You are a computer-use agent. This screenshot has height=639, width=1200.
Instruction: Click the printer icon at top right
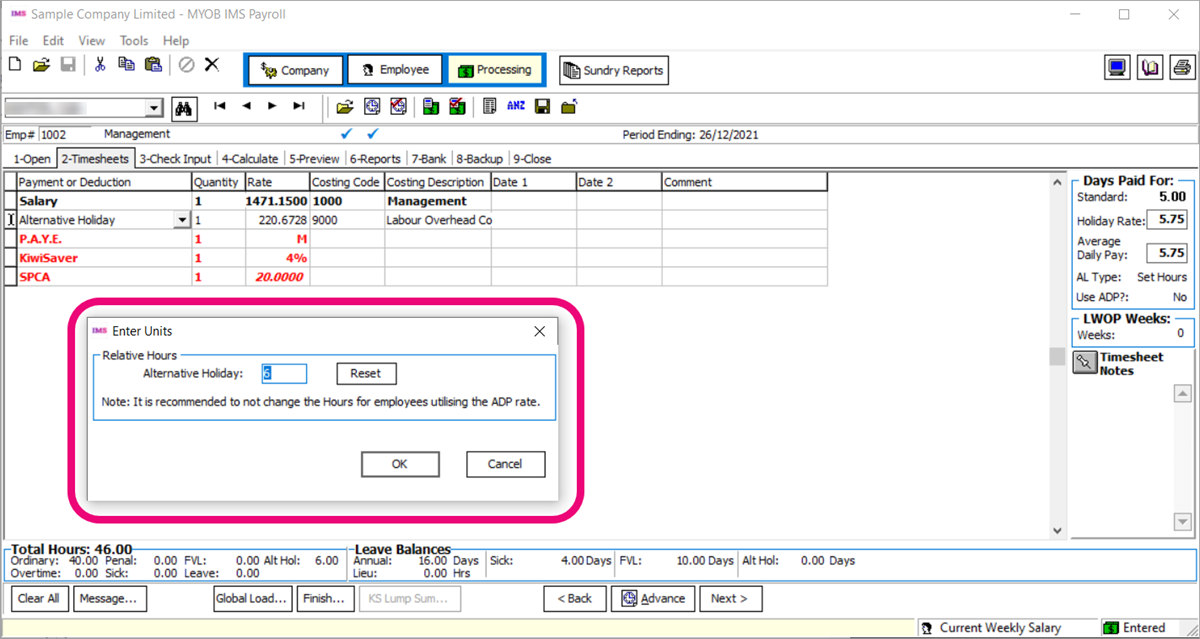[1182, 68]
